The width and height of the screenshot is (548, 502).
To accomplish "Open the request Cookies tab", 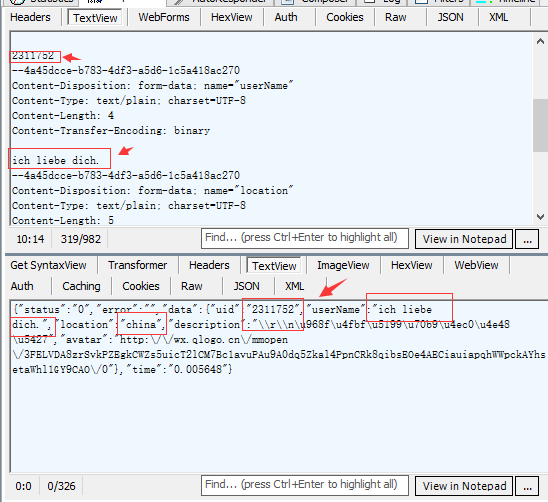I will click(345, 17).
